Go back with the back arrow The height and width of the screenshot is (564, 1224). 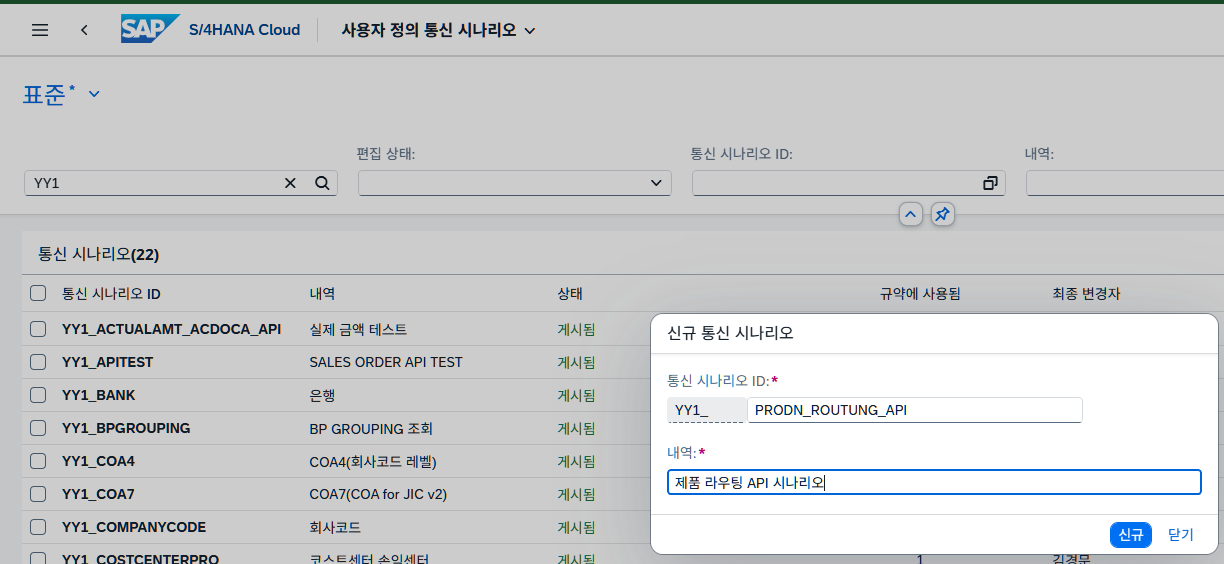(x=84, y=30)
